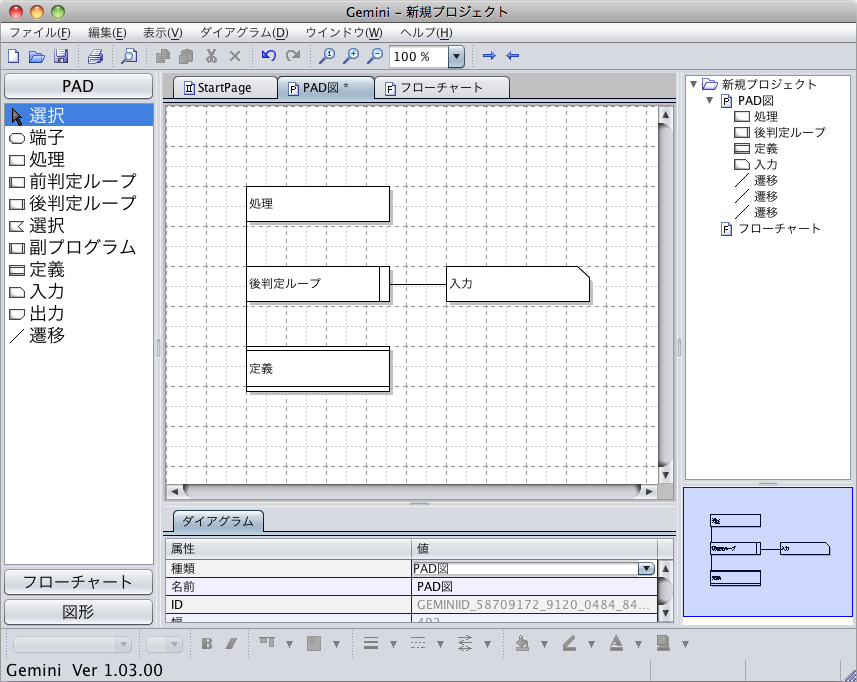Viewport: 857px width, 682px height.
Task: Select the 定義 tool in palette
Action: (79, 269)
